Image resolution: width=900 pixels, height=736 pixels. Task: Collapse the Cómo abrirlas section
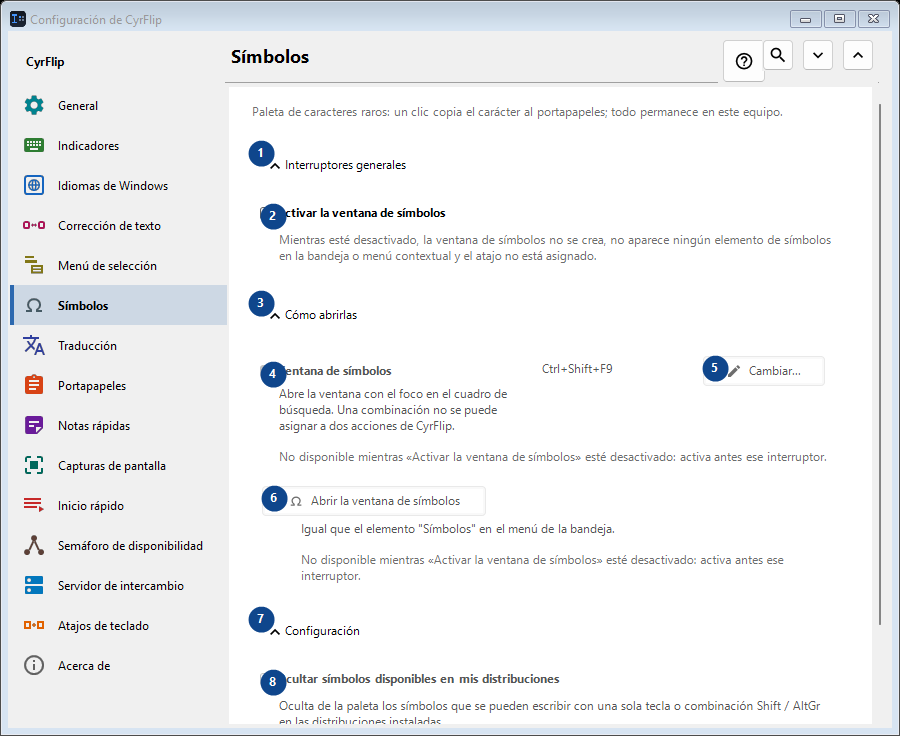coord(275,316)
